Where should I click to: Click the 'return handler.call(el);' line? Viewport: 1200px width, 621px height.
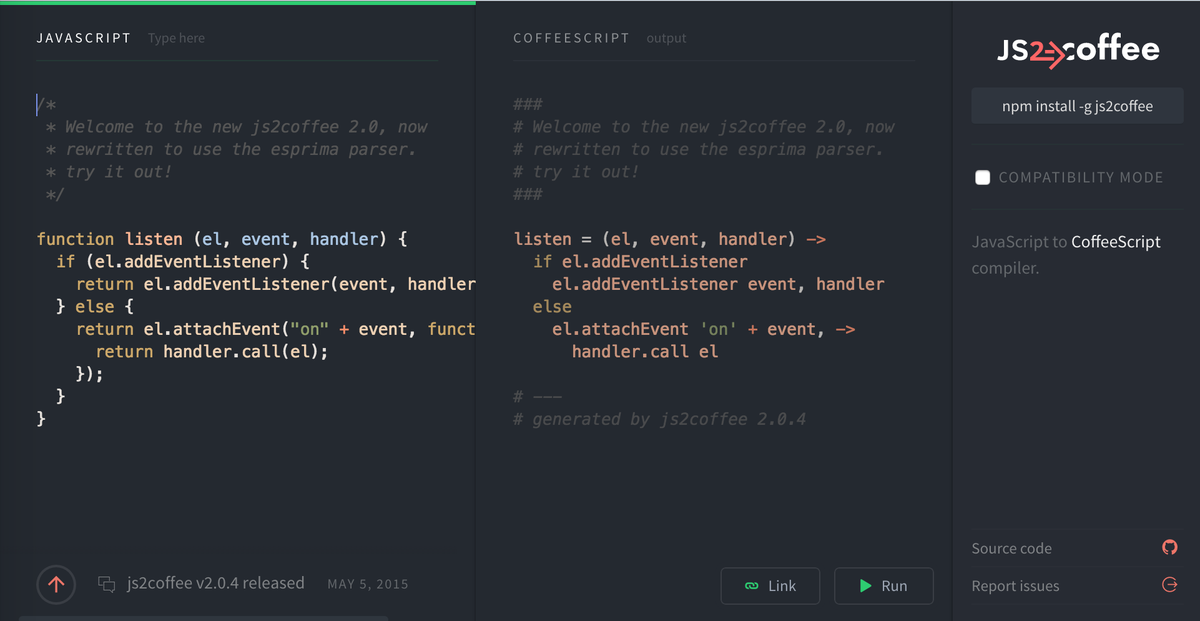[x=211, y=352]
